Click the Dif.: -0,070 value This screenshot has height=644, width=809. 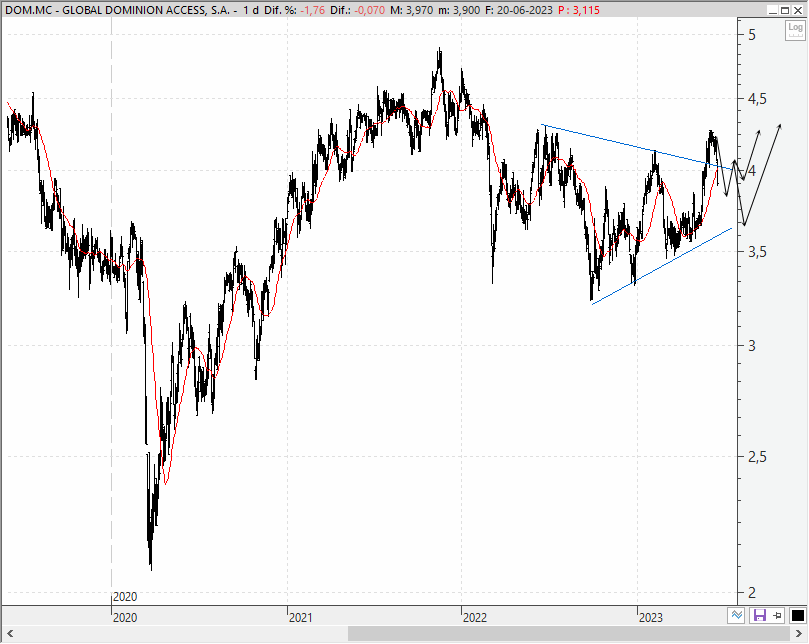click(x=358, y=10)
